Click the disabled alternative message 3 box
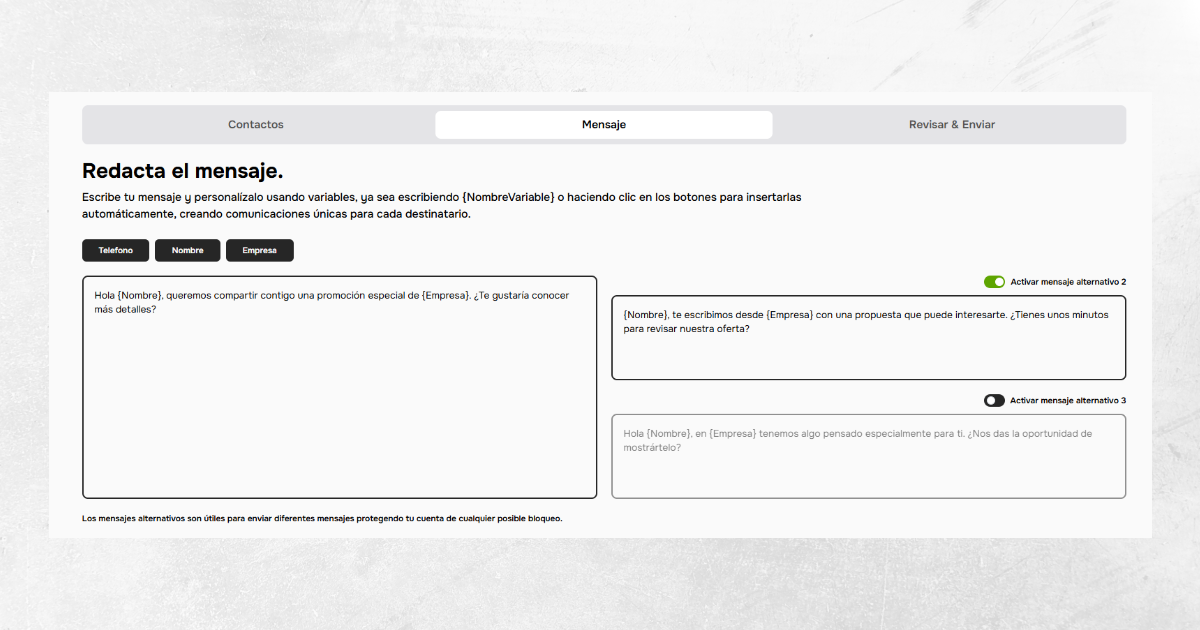Viewport: 1200px width, 630px height. click(x=868, y=470)
